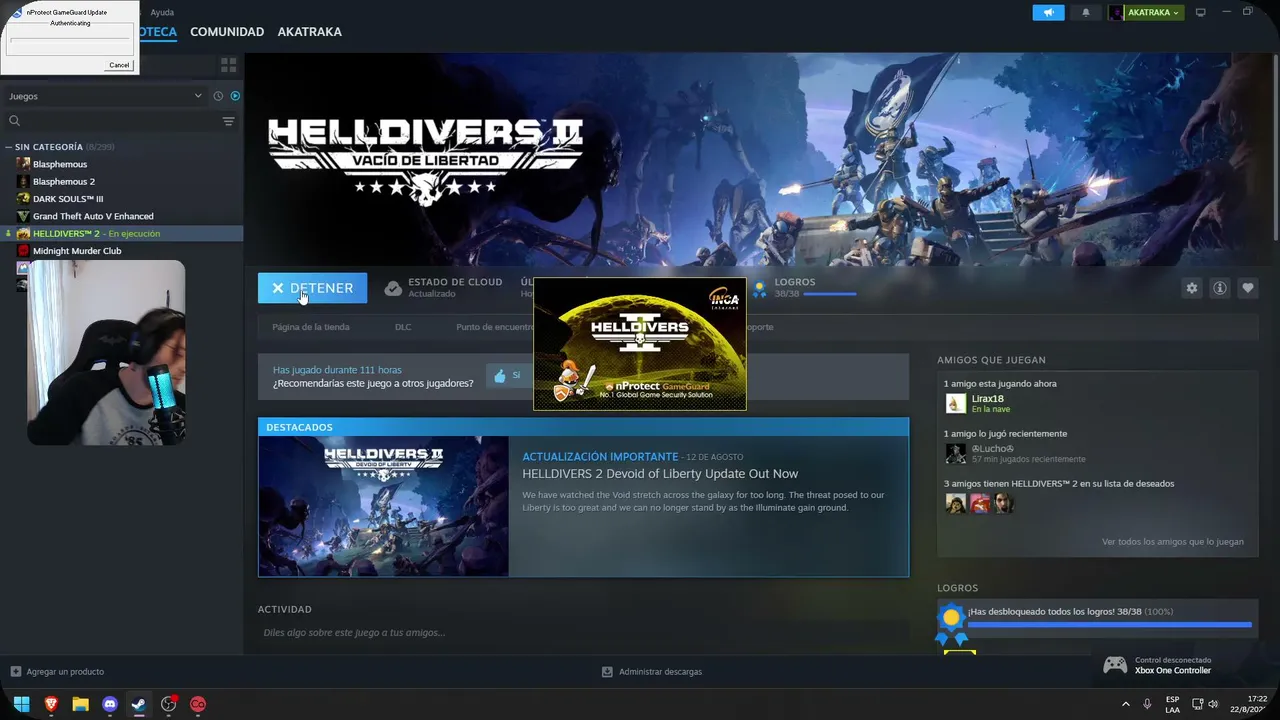The width and height of the screenshot is (1280, 720).
Task: Click the Xbox One Controller gamepad icon
Action: [1115, 665]
